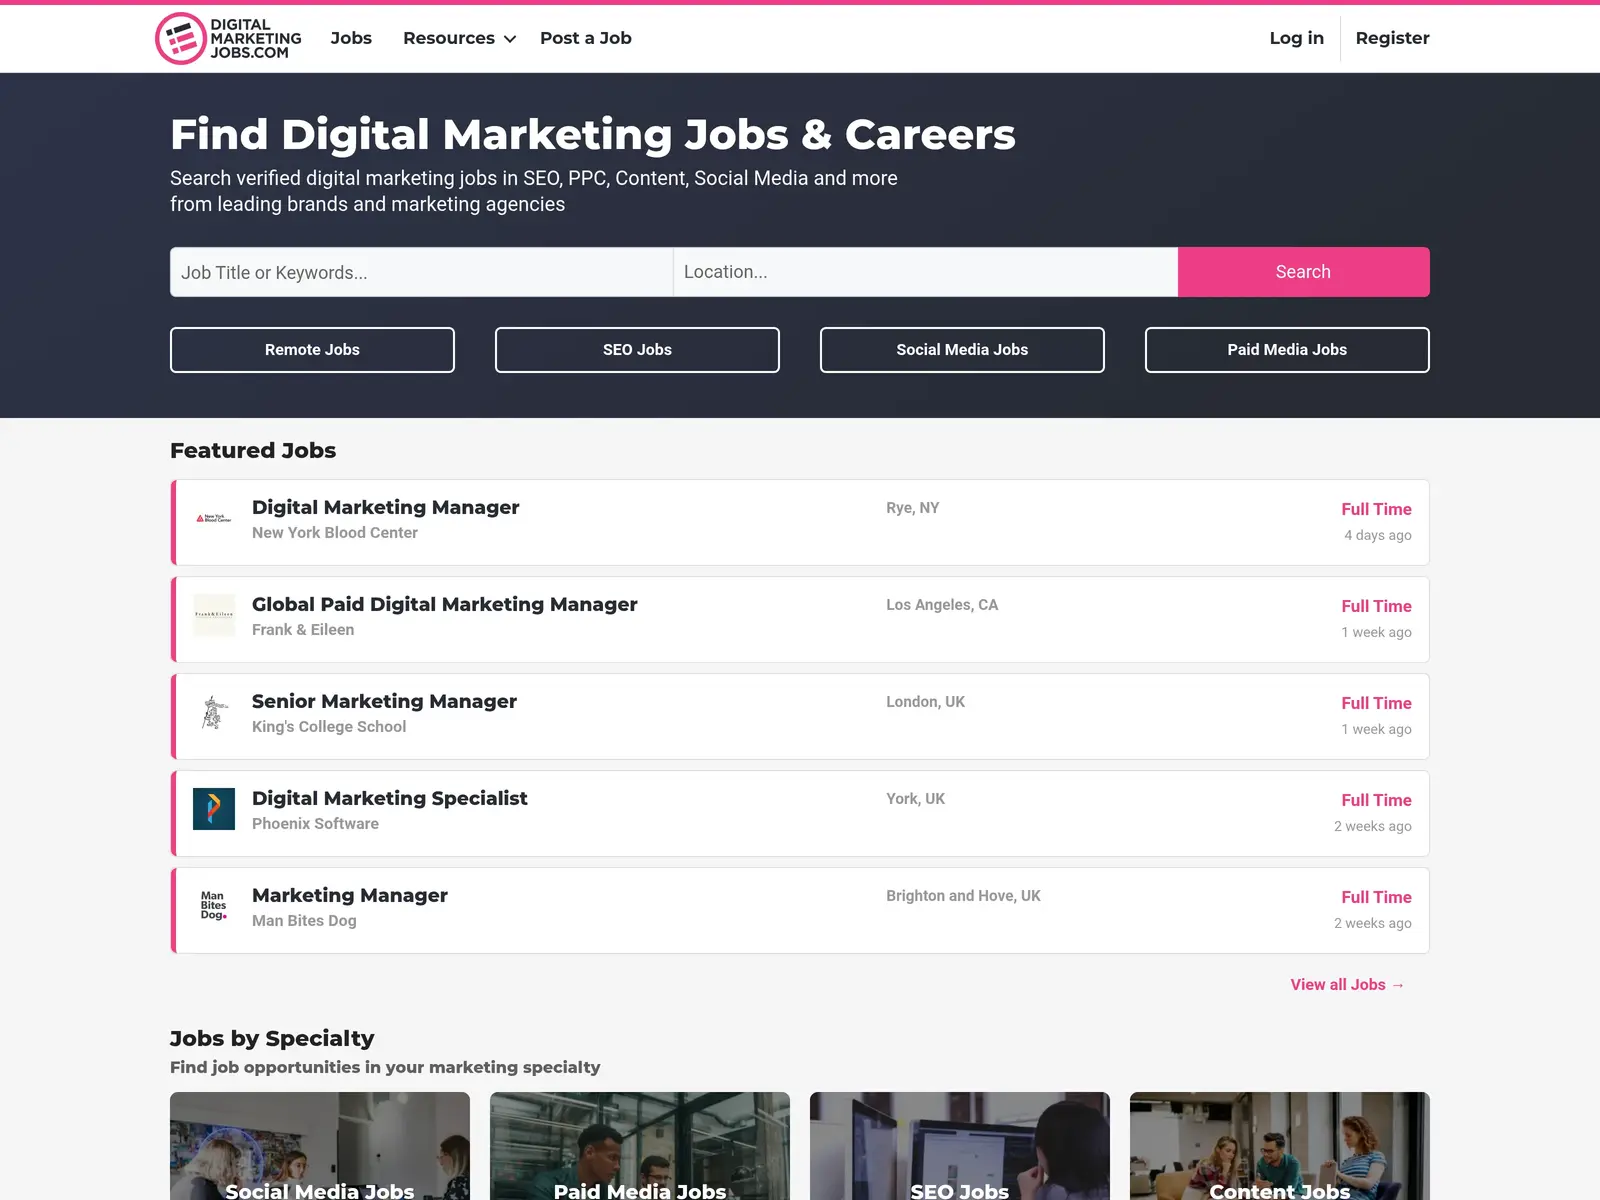Filter by Social Media Jobs button
1600x1200 pixels.
point(962,350)
